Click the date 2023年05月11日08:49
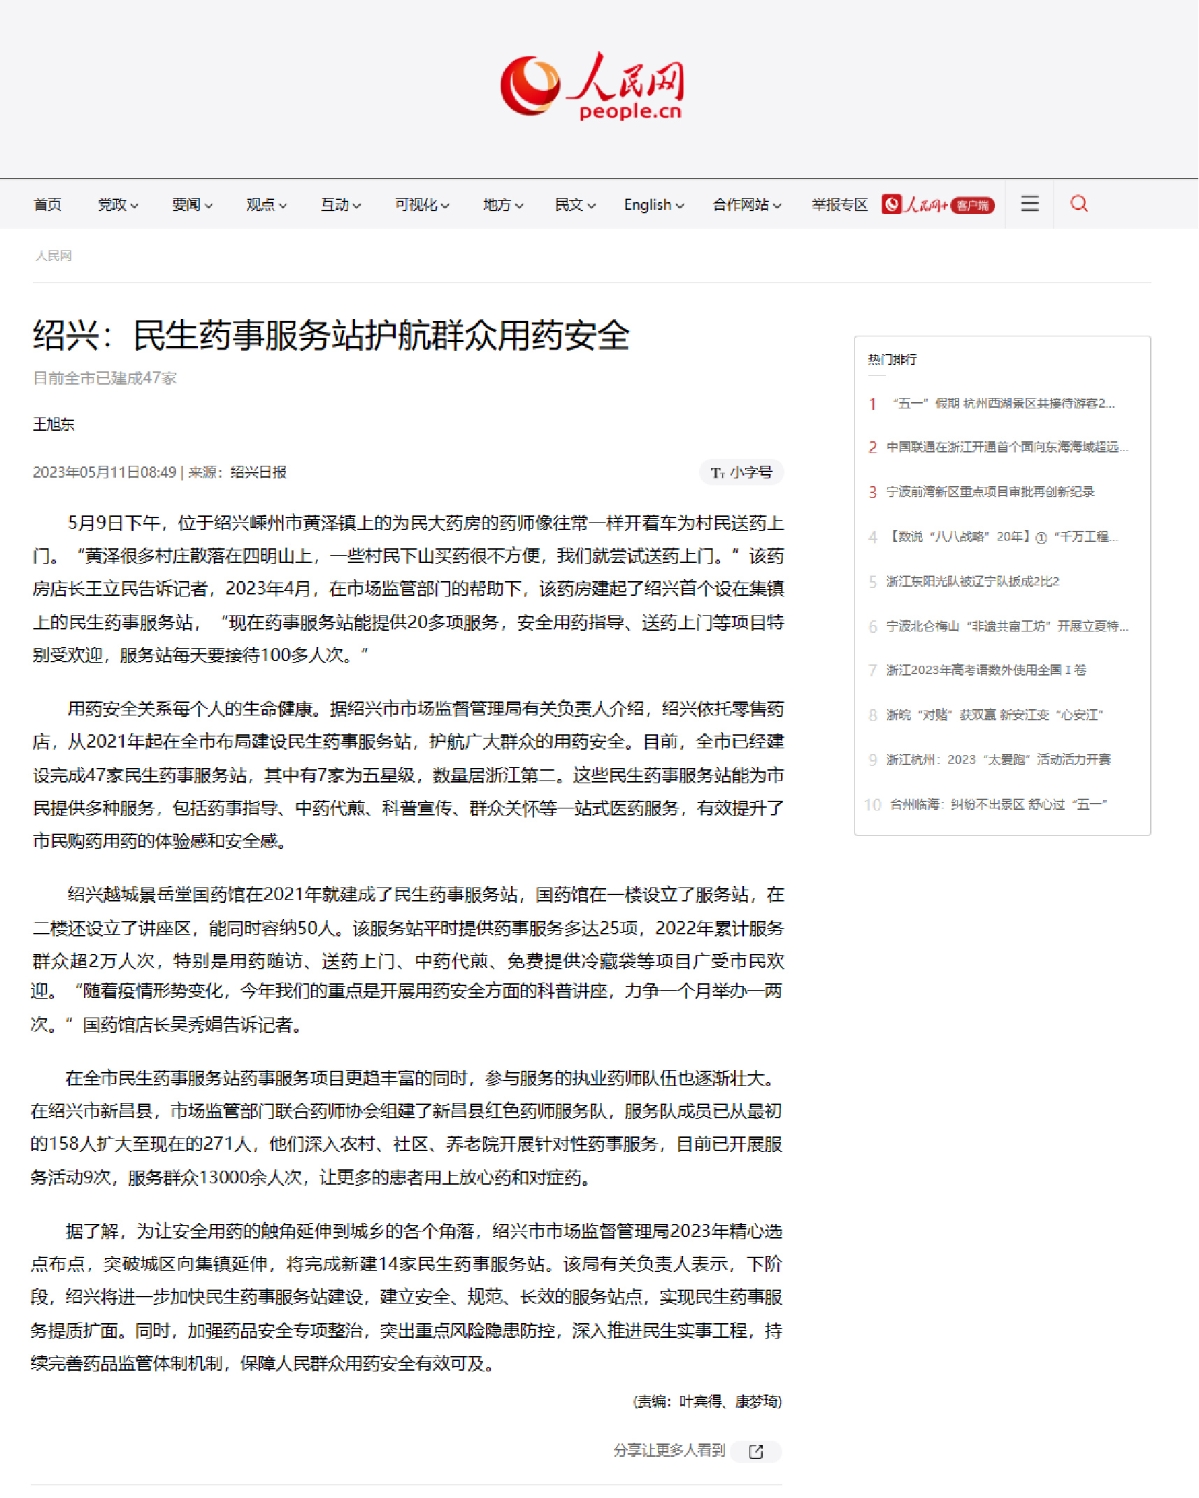This screenshot has width=1199, height=1498. [x=104, y=472]
